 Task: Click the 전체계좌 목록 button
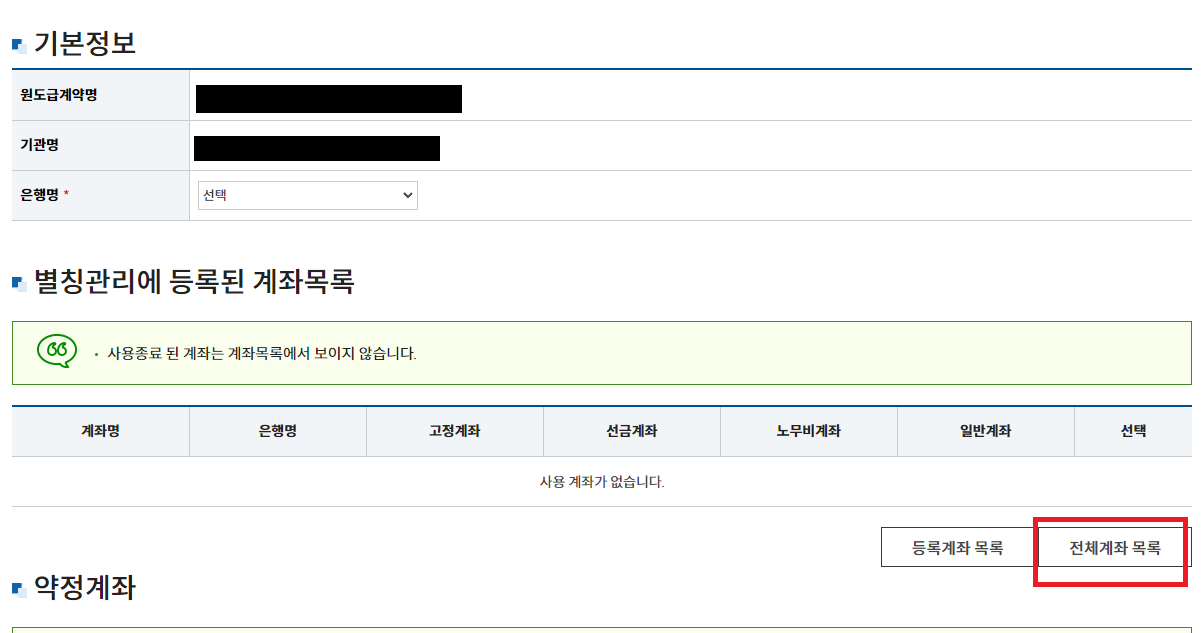click(x=1115, y=547)
